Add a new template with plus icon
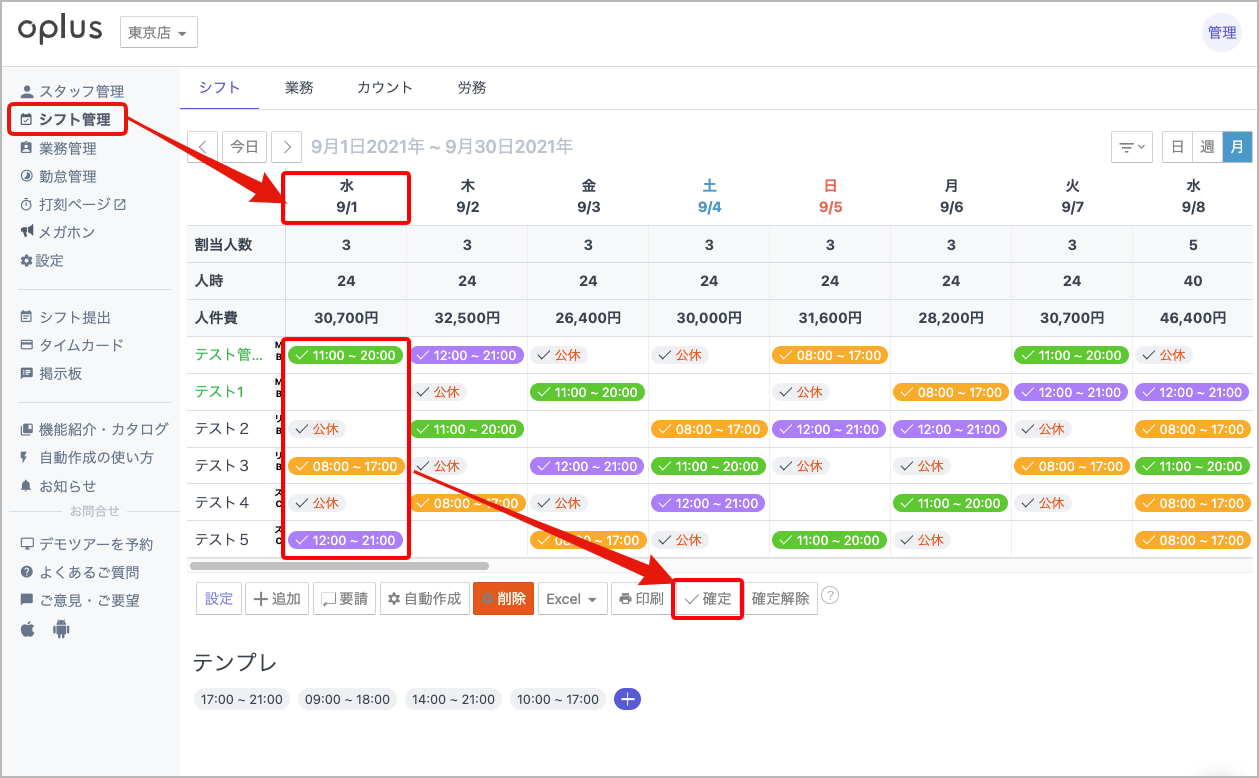 [627, 699]
